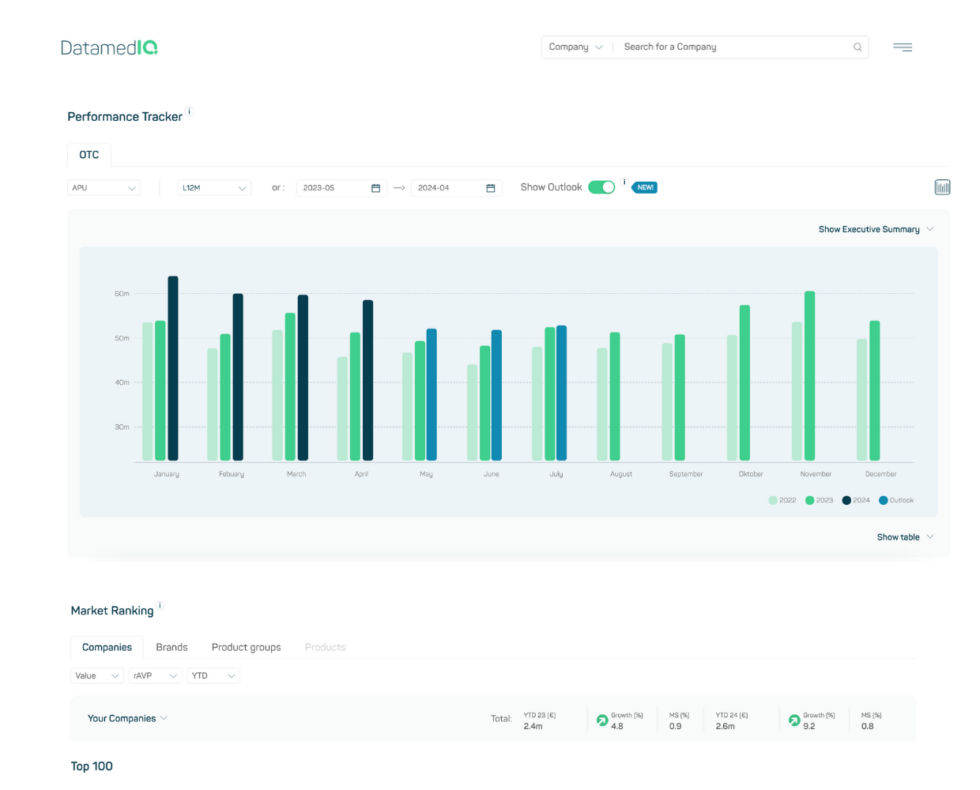The width and height of the screenshot is (980, 790).
Task: Click the search magnifier icon
Action: pyautogui.click(x=858, y=47)
